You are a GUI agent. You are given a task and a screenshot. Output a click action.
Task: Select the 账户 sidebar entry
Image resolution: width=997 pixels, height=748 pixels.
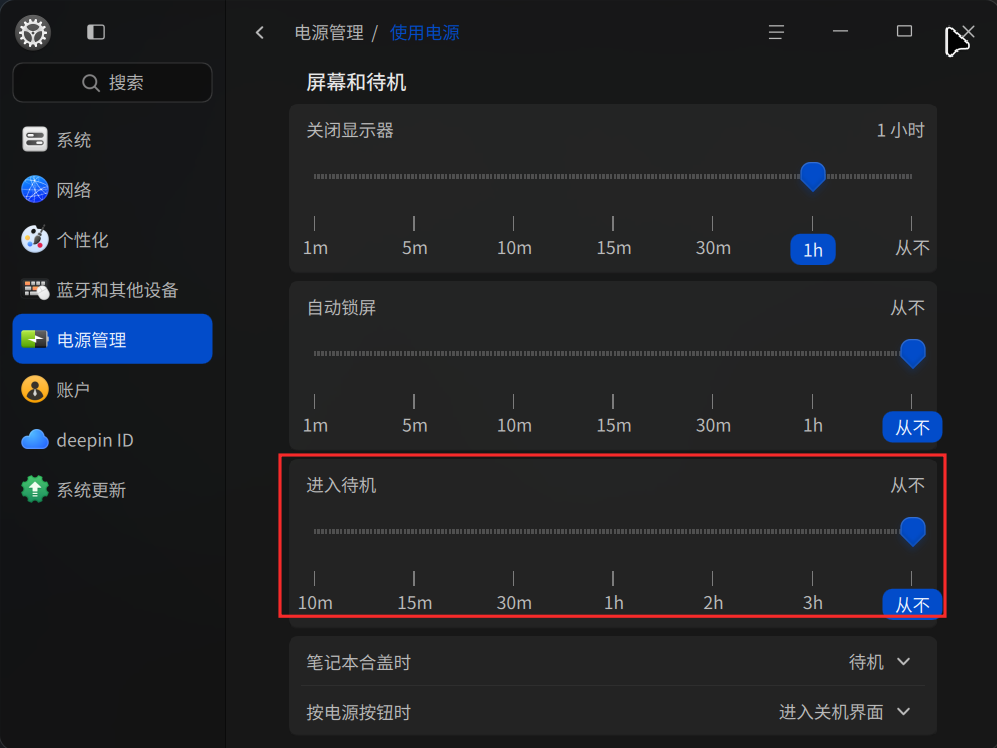click(113, 389)
